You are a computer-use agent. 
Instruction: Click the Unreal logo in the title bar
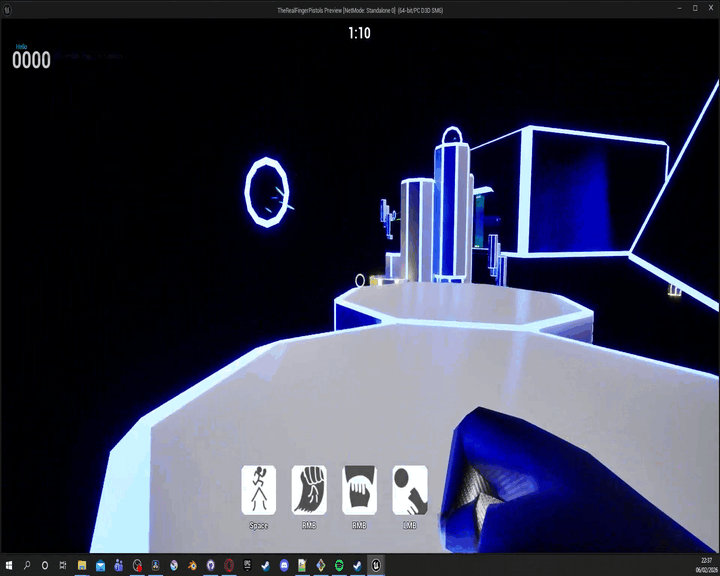pyautogui.click(x=7, y=9)
